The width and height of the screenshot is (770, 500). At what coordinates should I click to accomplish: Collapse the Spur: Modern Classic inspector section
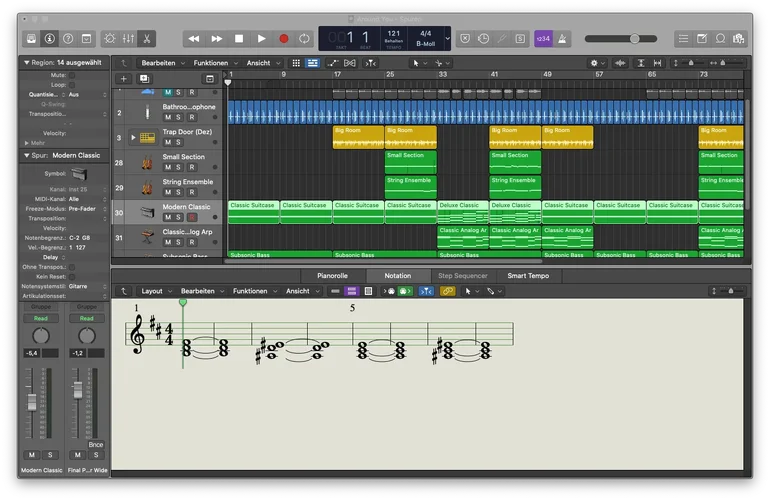[x=27, y=156]
